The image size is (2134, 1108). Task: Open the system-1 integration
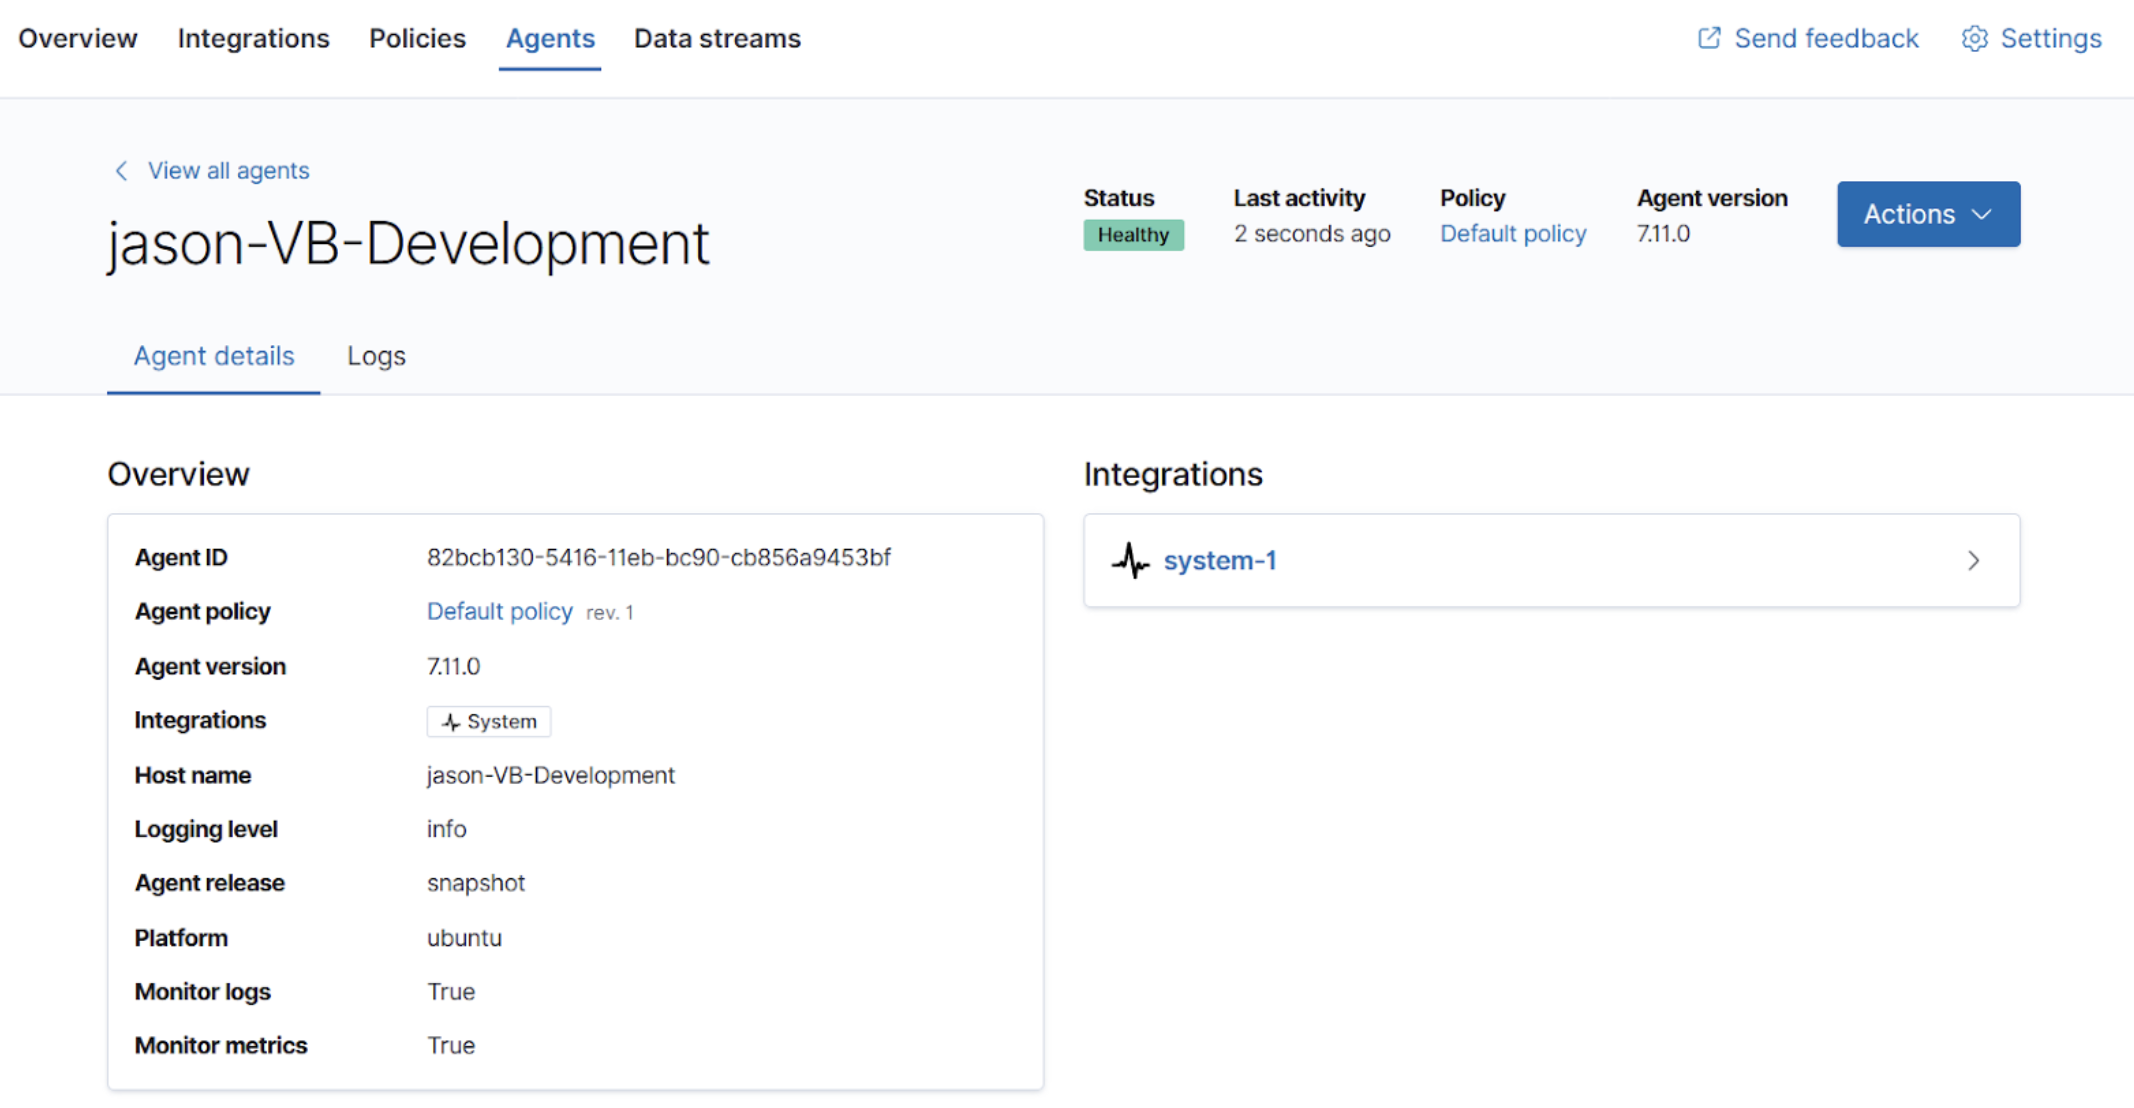click(1220, 561)
